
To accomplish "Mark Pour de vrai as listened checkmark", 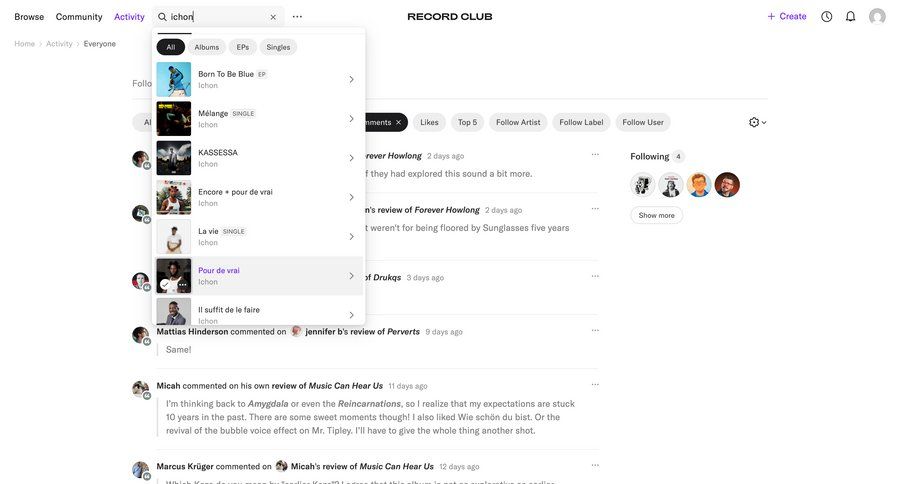I will (165, 284).
